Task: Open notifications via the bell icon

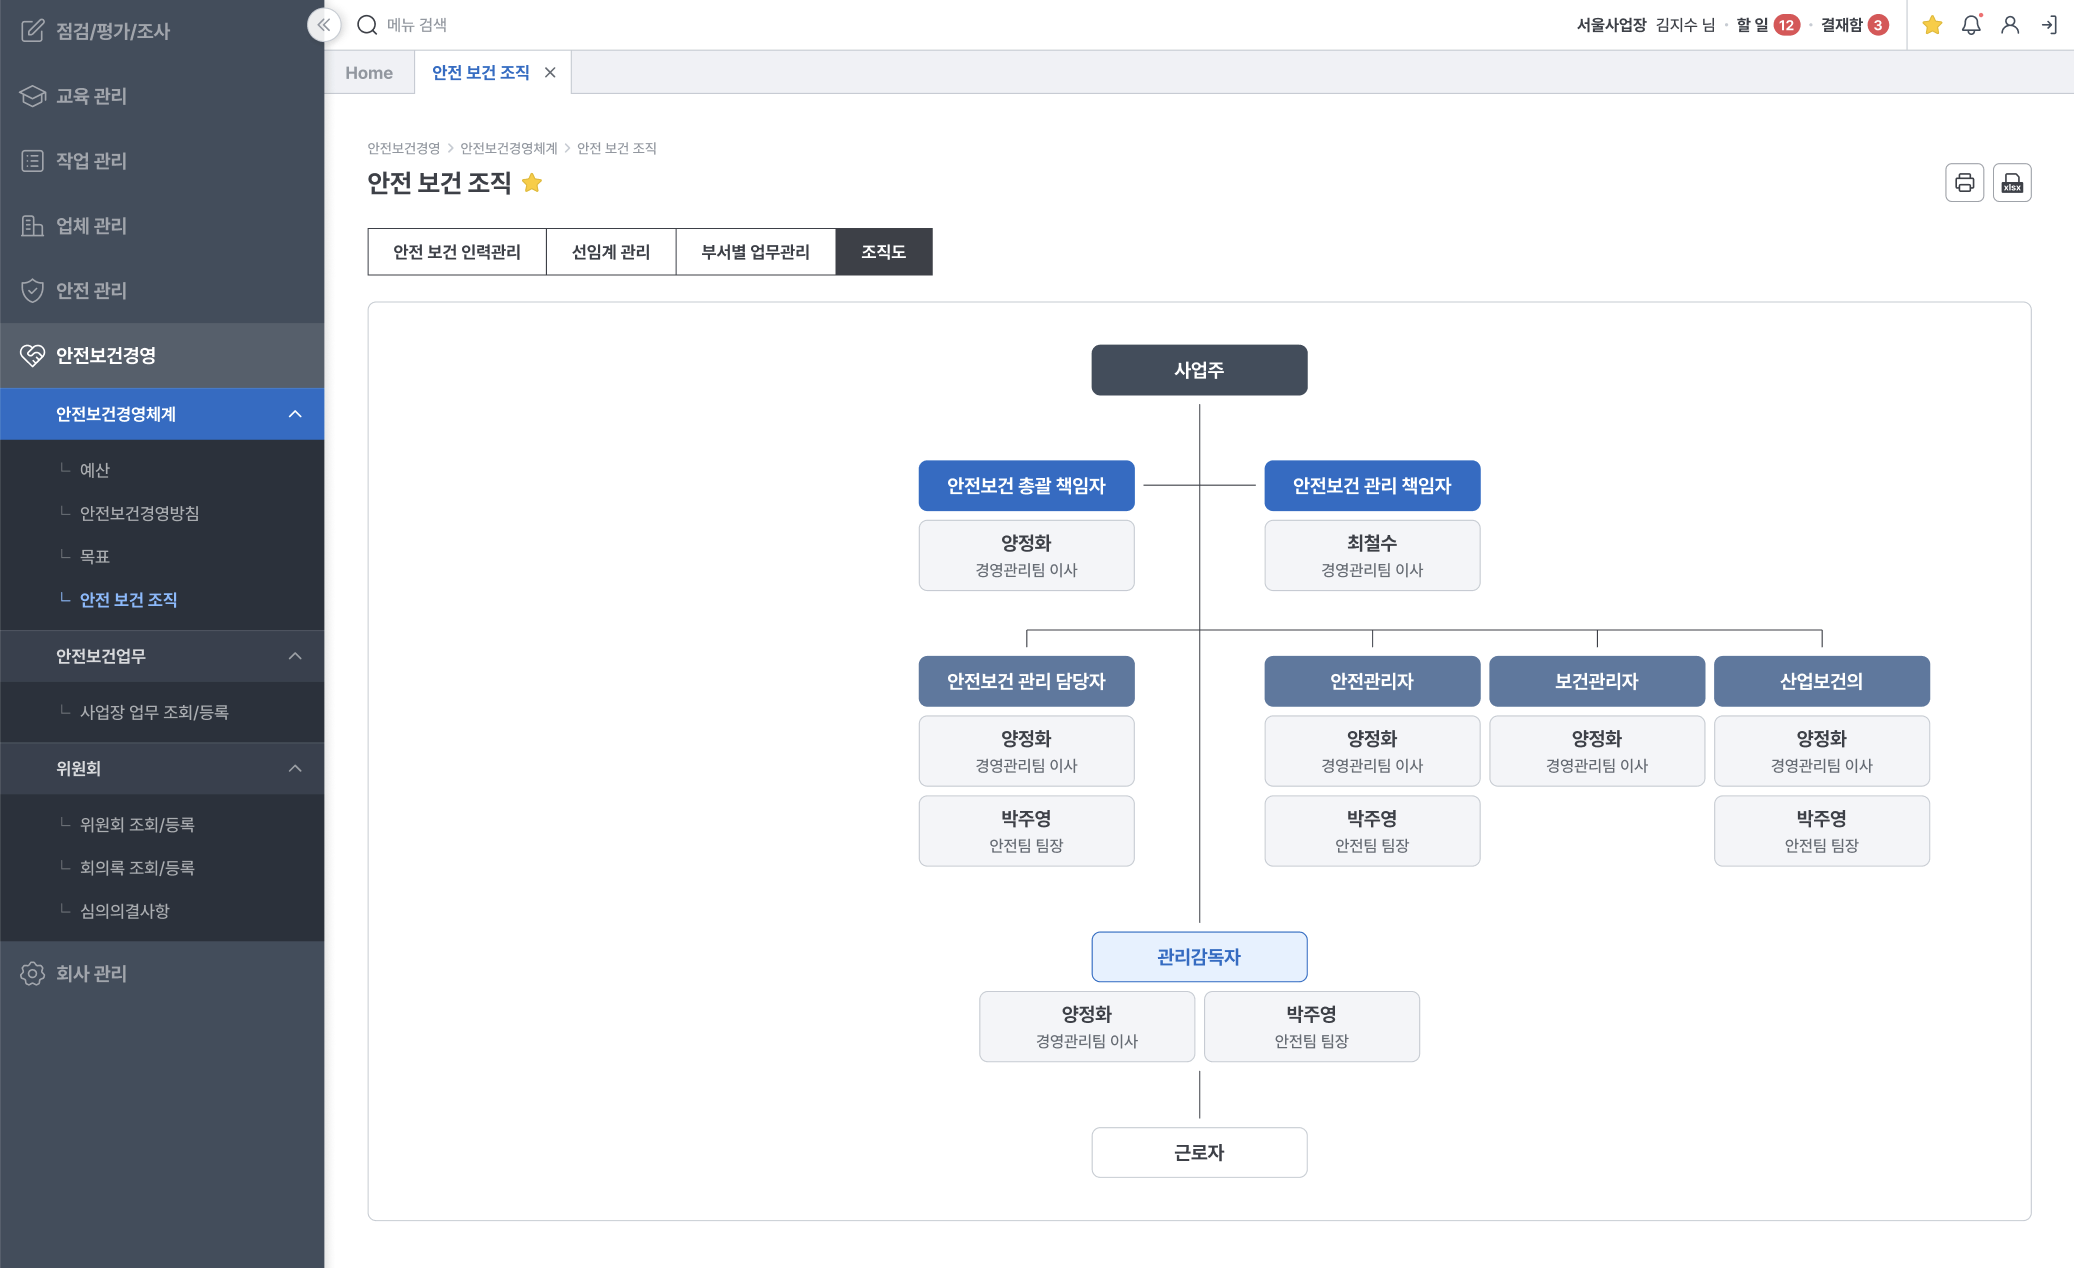Action: (1970, 25)
